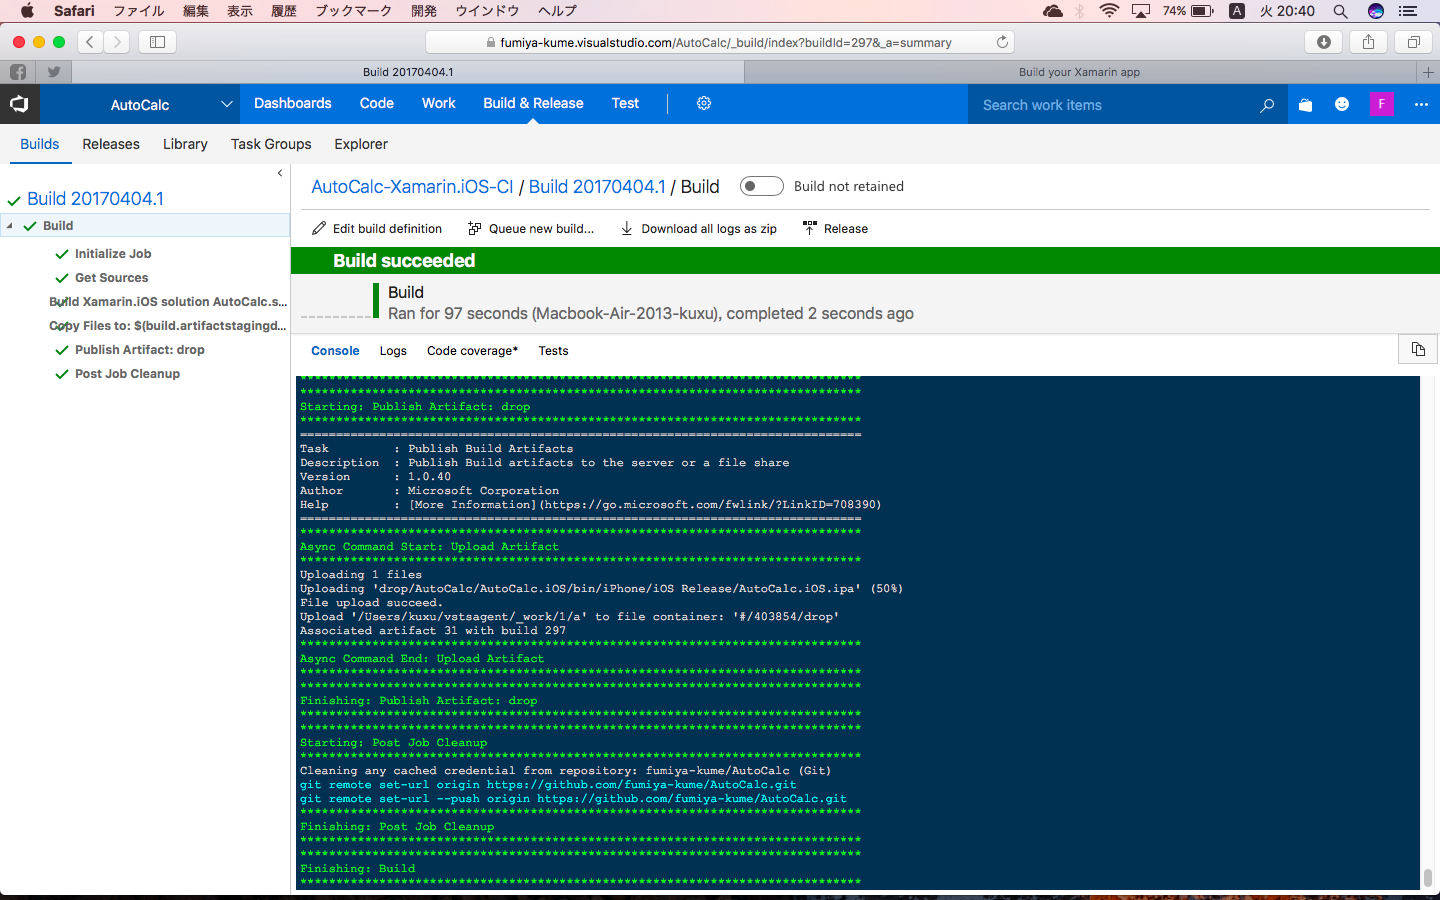Switch to the Logs tab
This screenshot has width=1440, height=900.
(x=392, y=350)
